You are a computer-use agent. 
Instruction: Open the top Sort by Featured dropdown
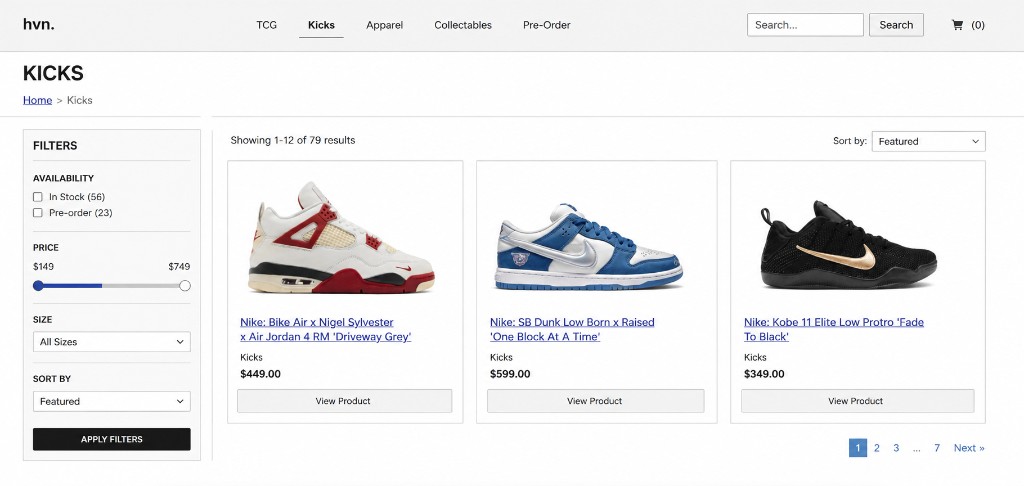click(928, 141)
